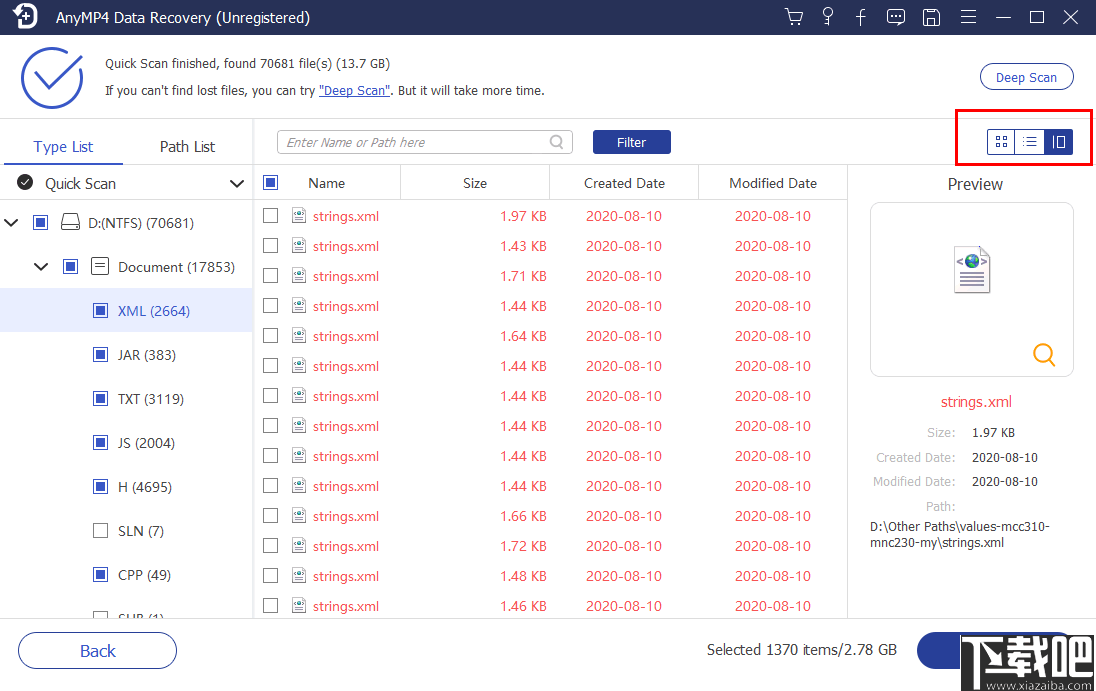
Task: Click the save scan result icon
Action: (x=931, y=17)
